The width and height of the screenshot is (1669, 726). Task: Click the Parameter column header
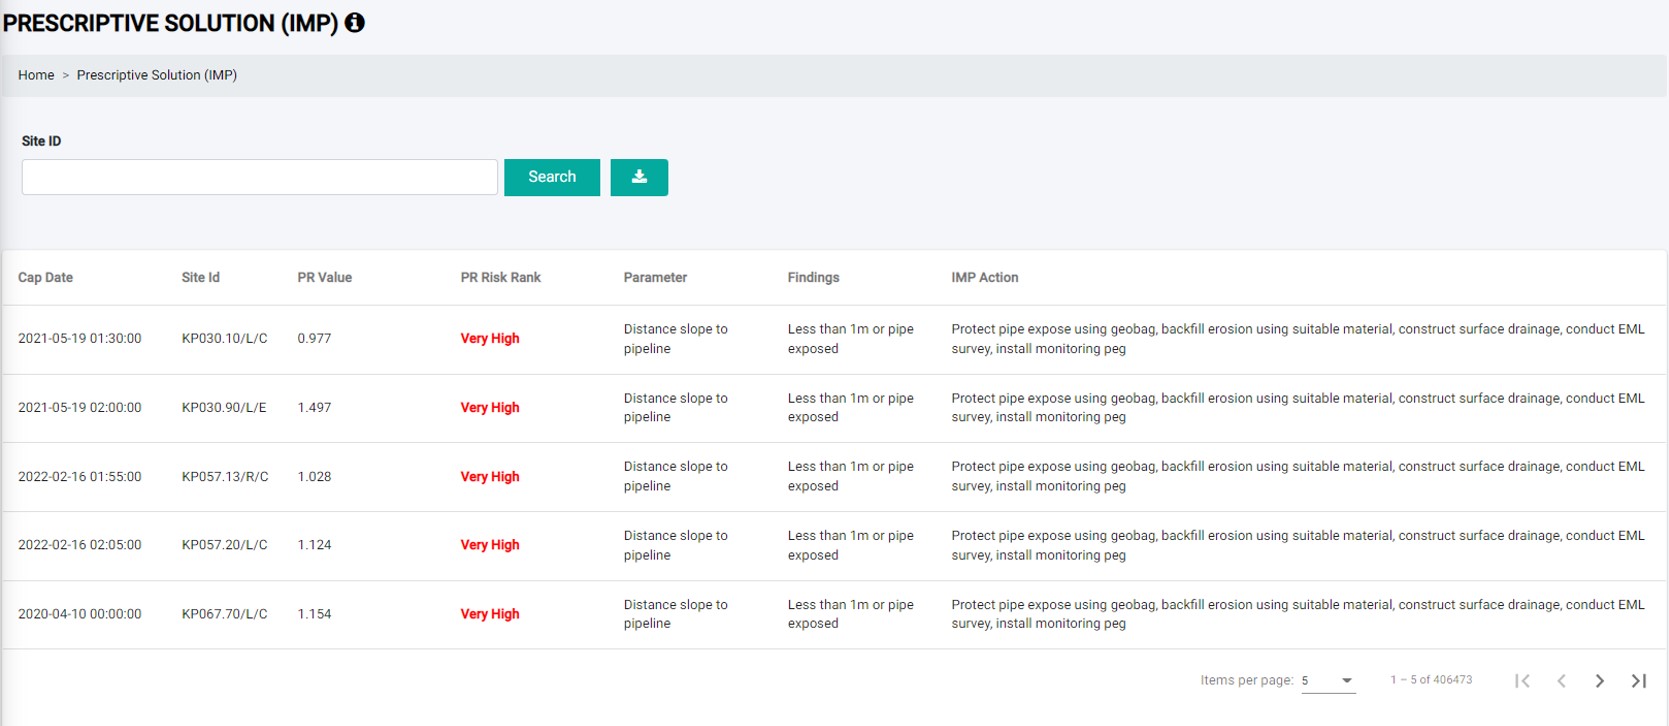pyautogui.click(x=655, y=278)
